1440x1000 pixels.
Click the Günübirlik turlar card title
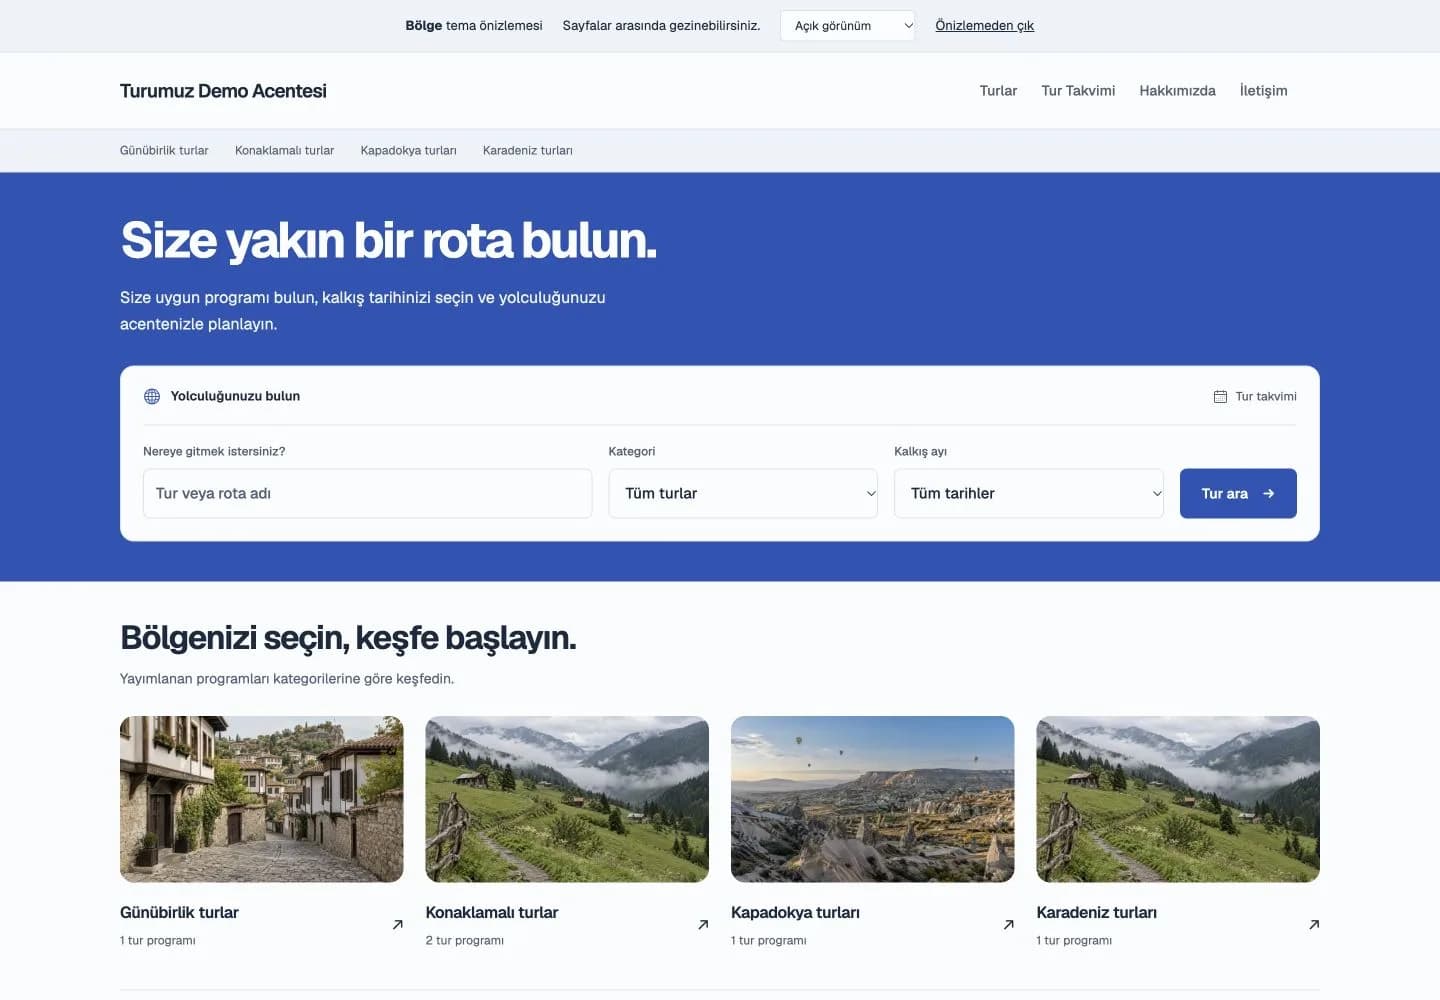click(x=179, y=913)
